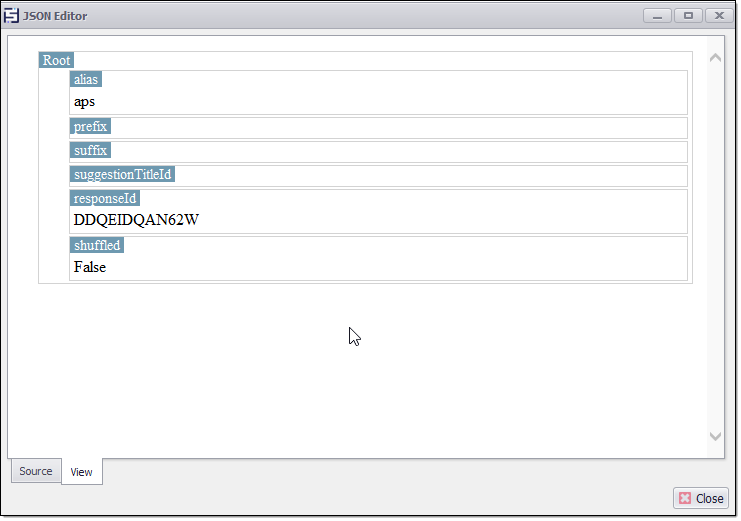Maximize the JSON Editor window
Image resolution: width=741 pixels, height=521 pixels.
tap(688, 16)
